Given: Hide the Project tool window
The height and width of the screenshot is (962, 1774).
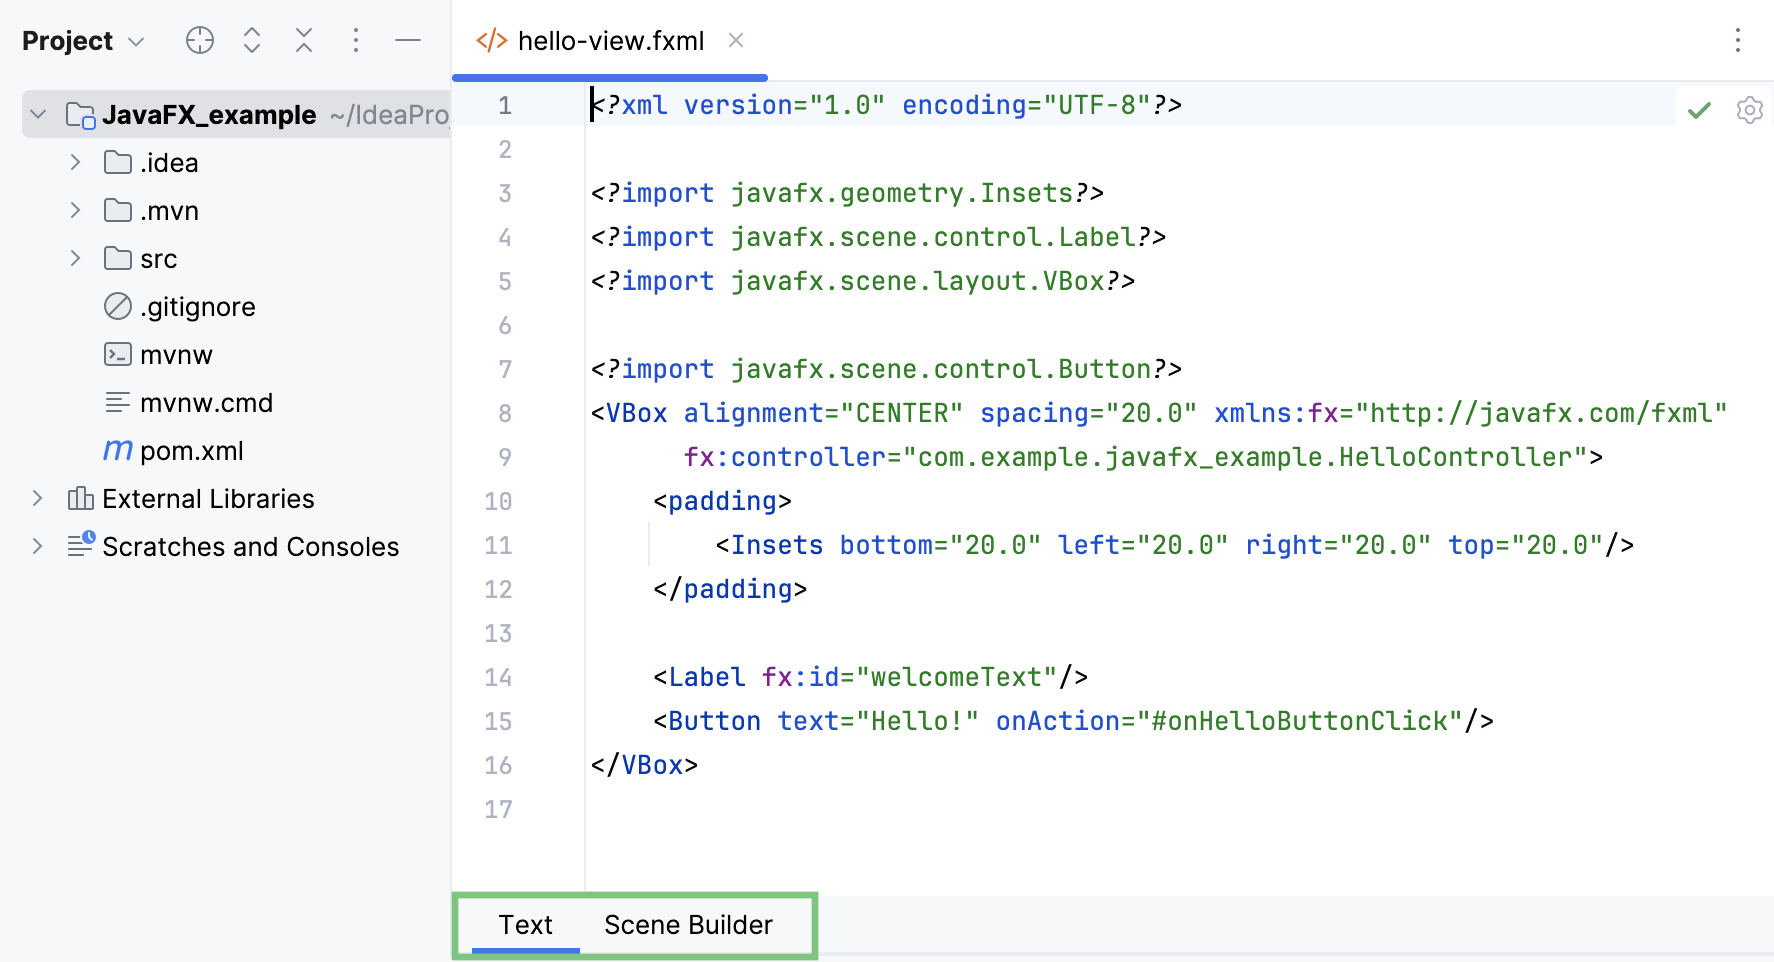Looking at the screenshot, I should pos(408,40).
